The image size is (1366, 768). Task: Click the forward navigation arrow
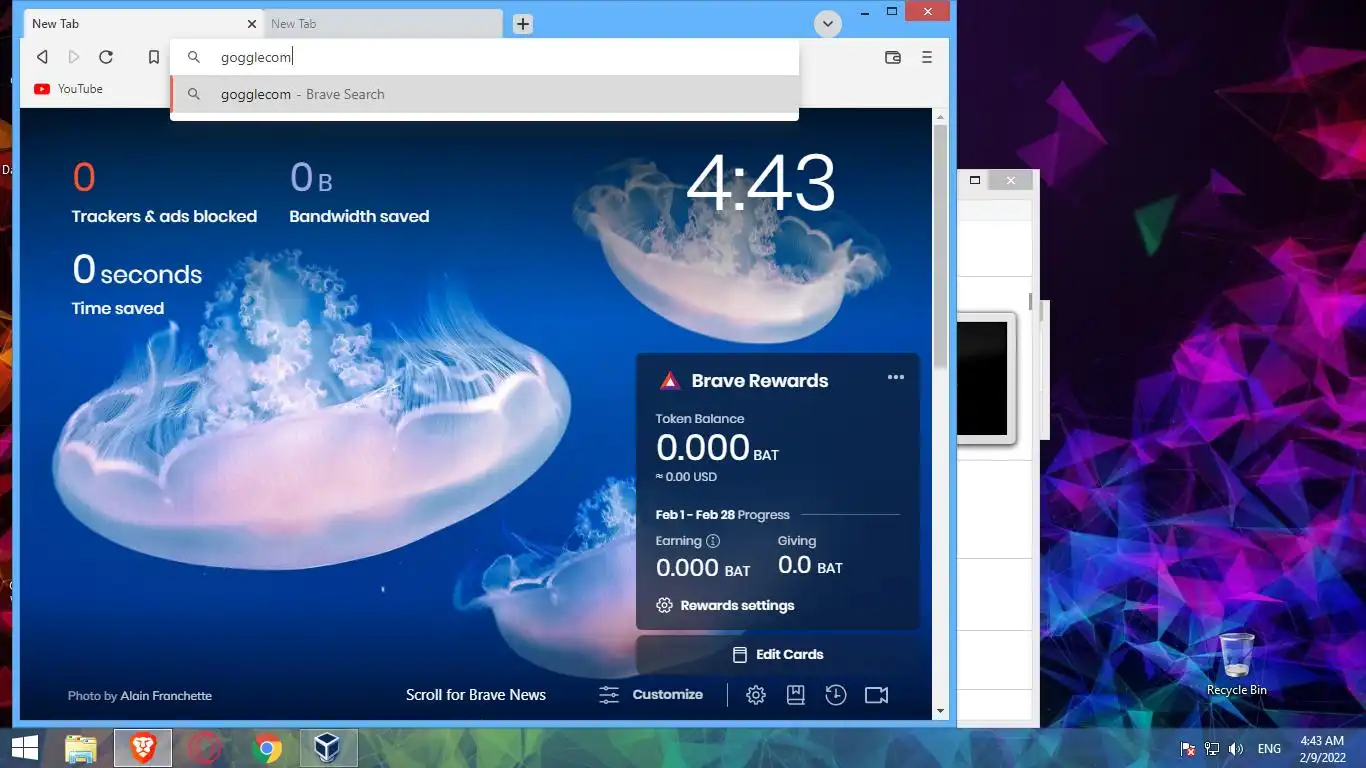coord(74,57)
